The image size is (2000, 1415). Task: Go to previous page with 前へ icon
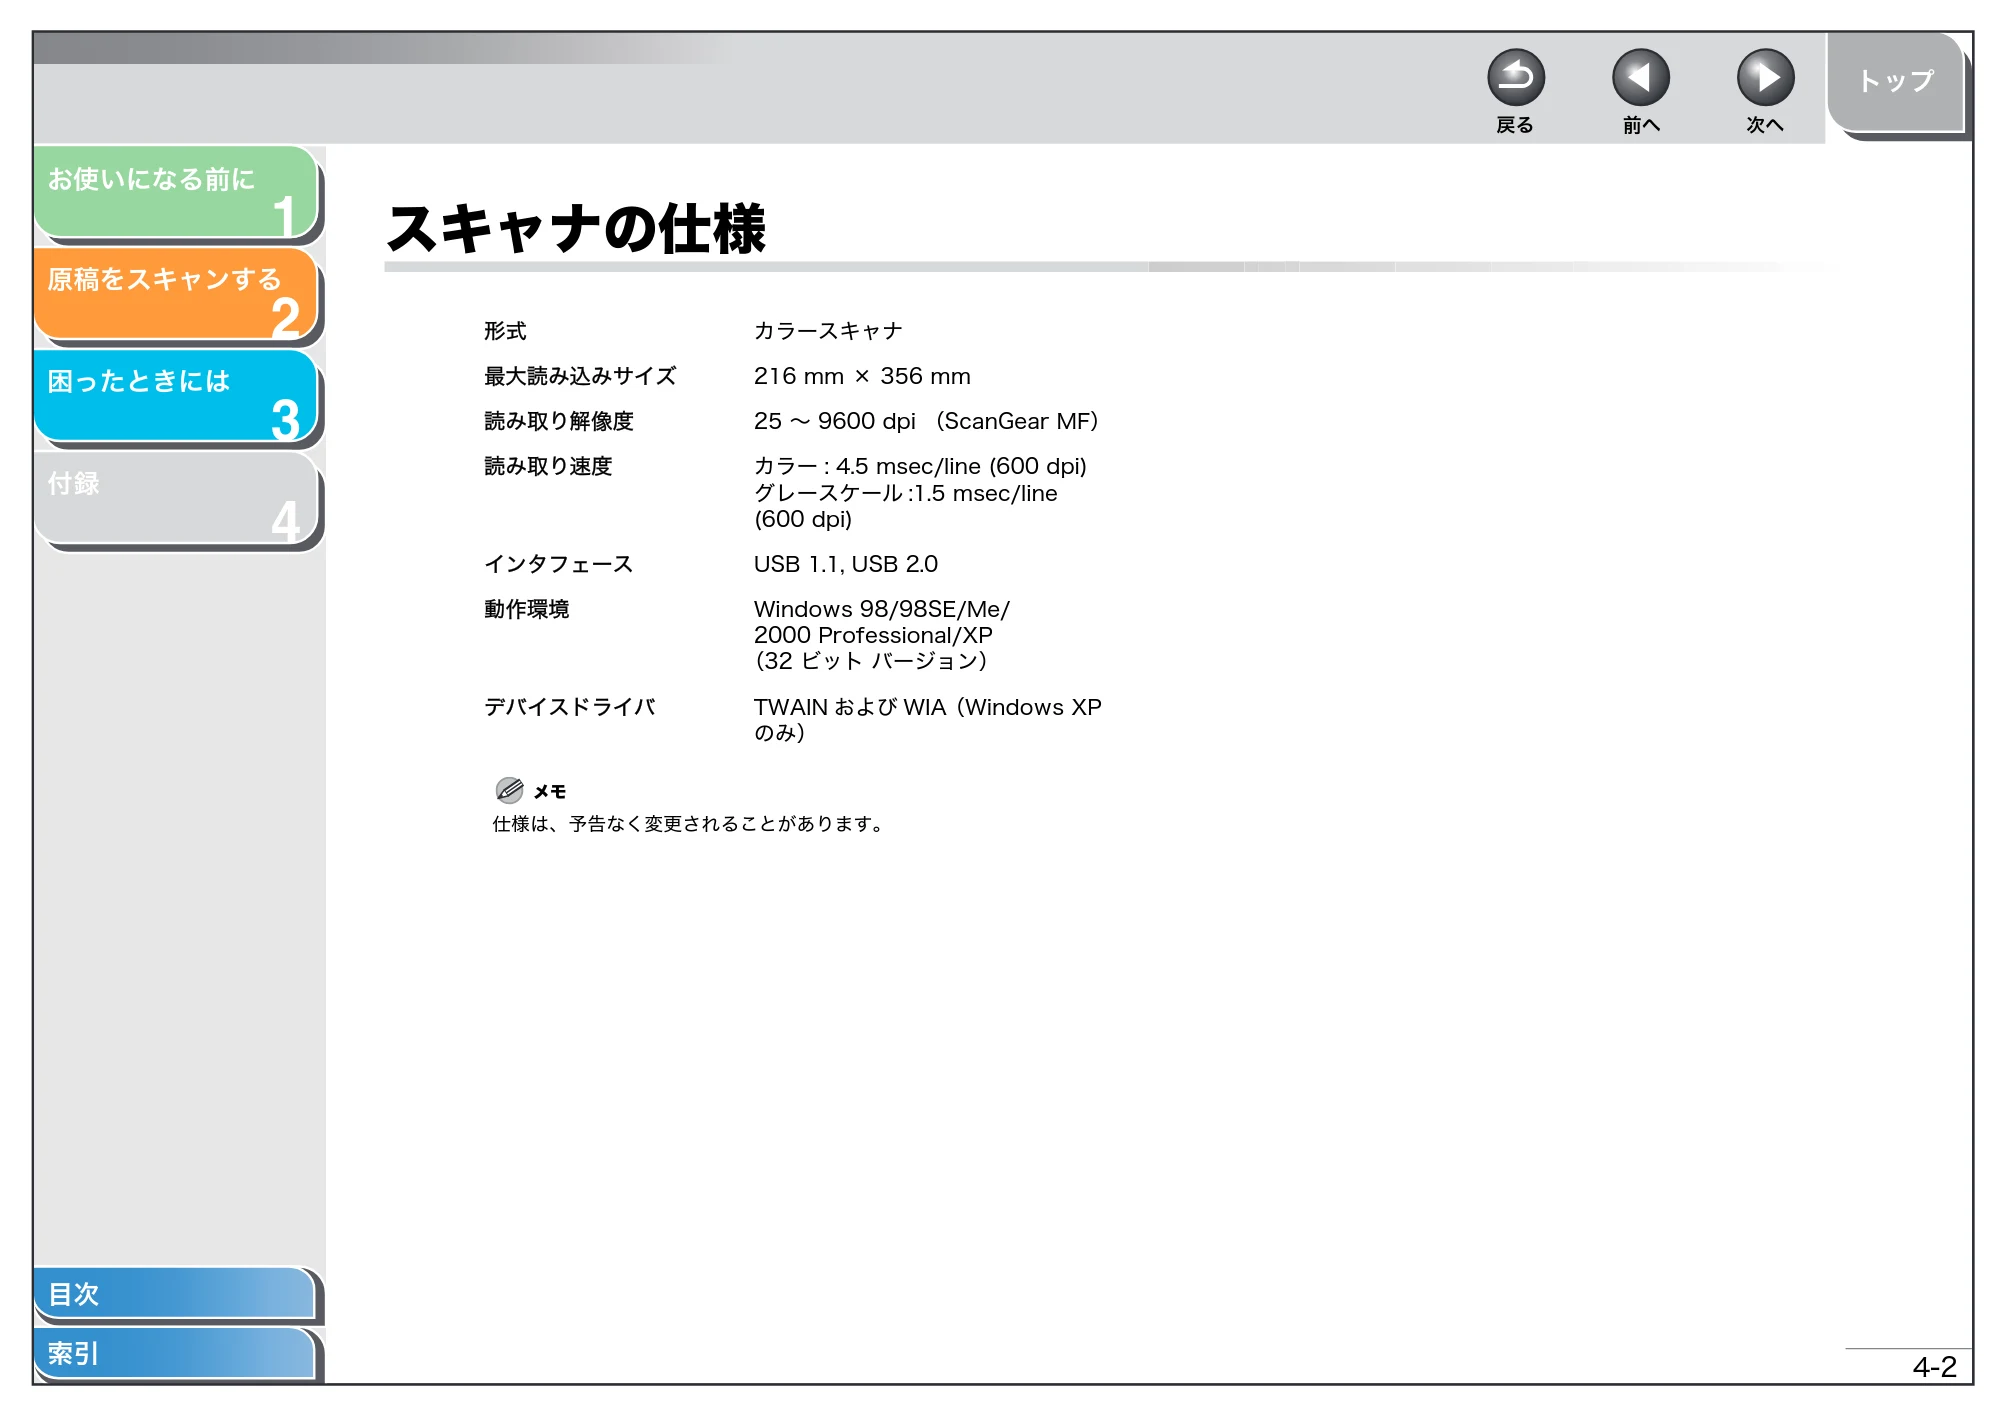(1640, 78)
